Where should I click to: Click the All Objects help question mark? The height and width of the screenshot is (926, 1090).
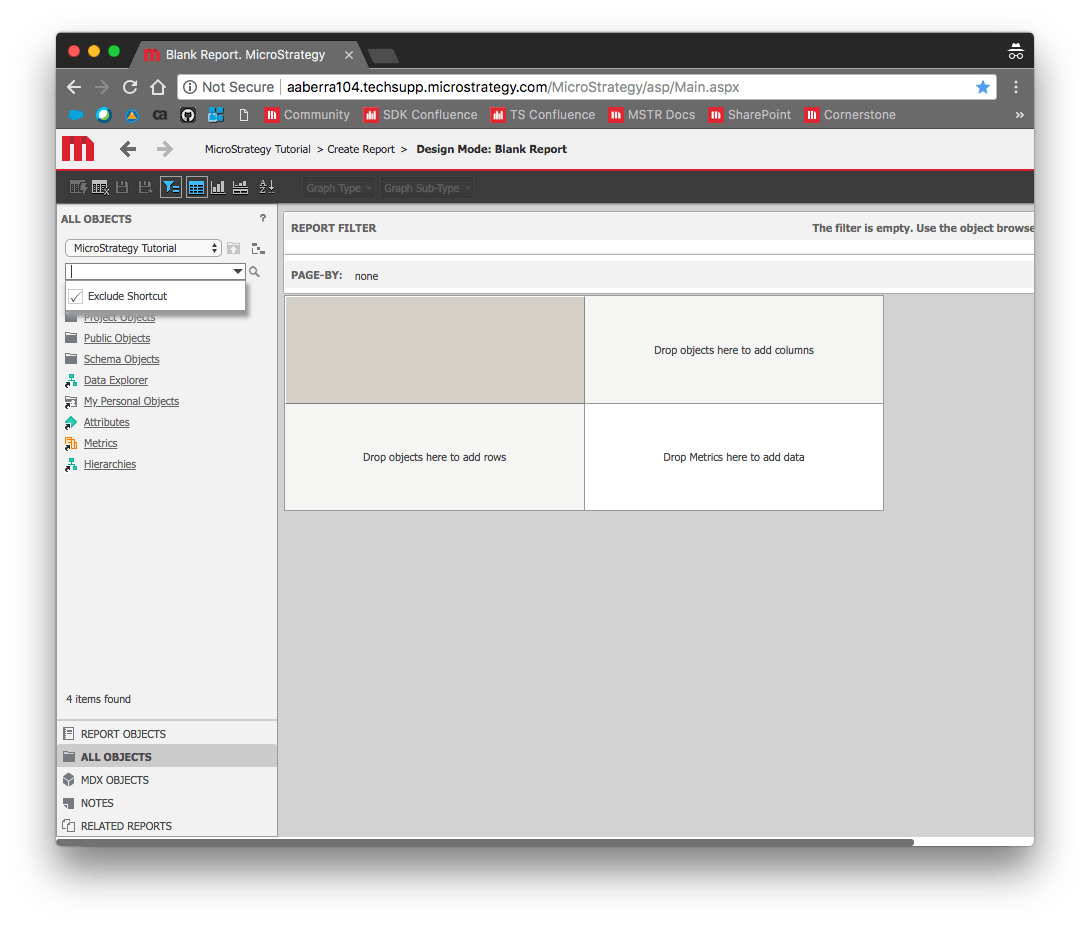(263, 218)
